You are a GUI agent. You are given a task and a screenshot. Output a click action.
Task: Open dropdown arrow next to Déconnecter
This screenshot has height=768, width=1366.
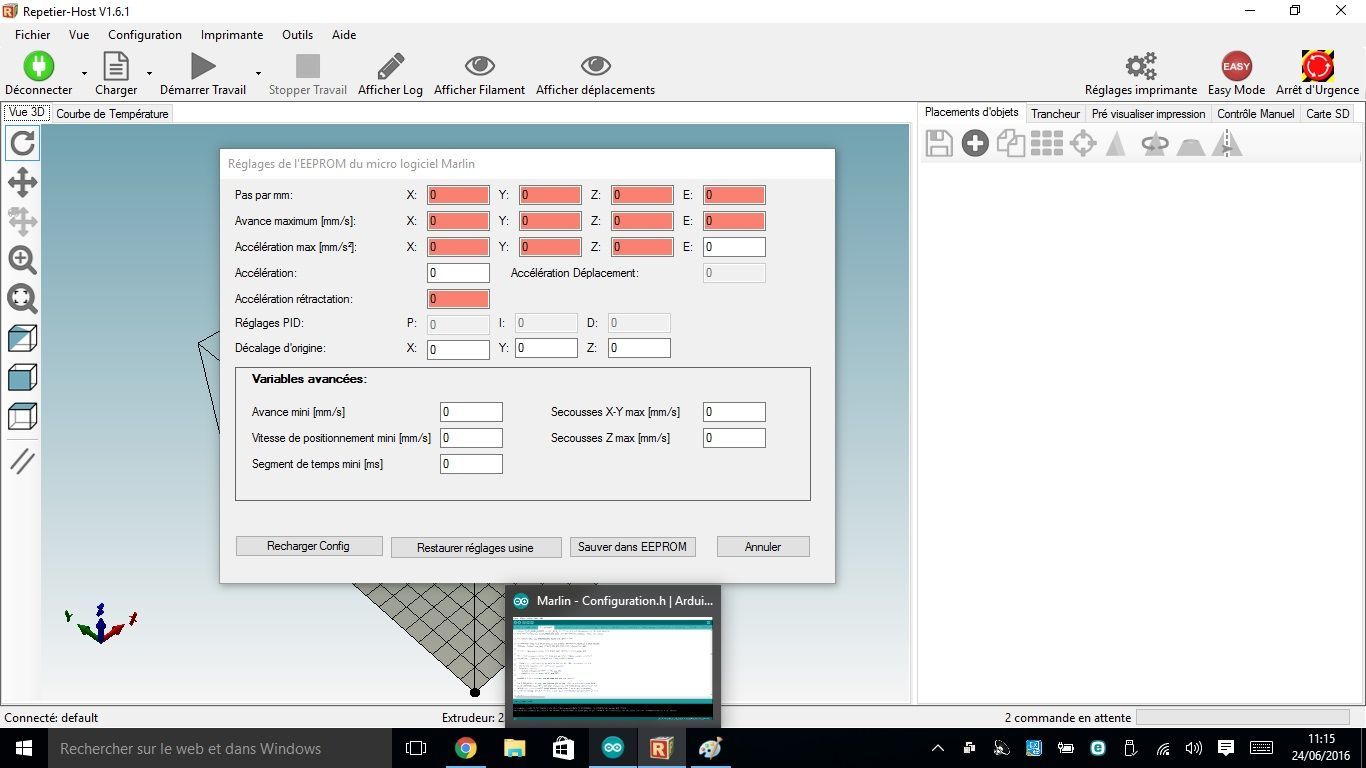pyautogui.click(x=84, y=73)
